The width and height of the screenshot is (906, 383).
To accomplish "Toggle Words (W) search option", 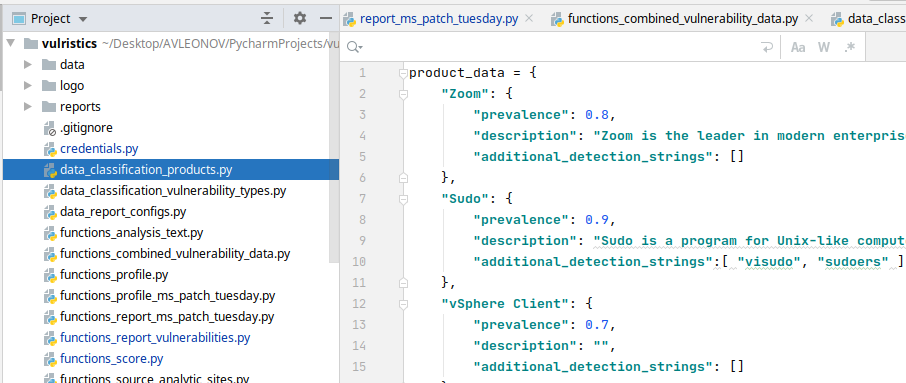I will 824,47.
